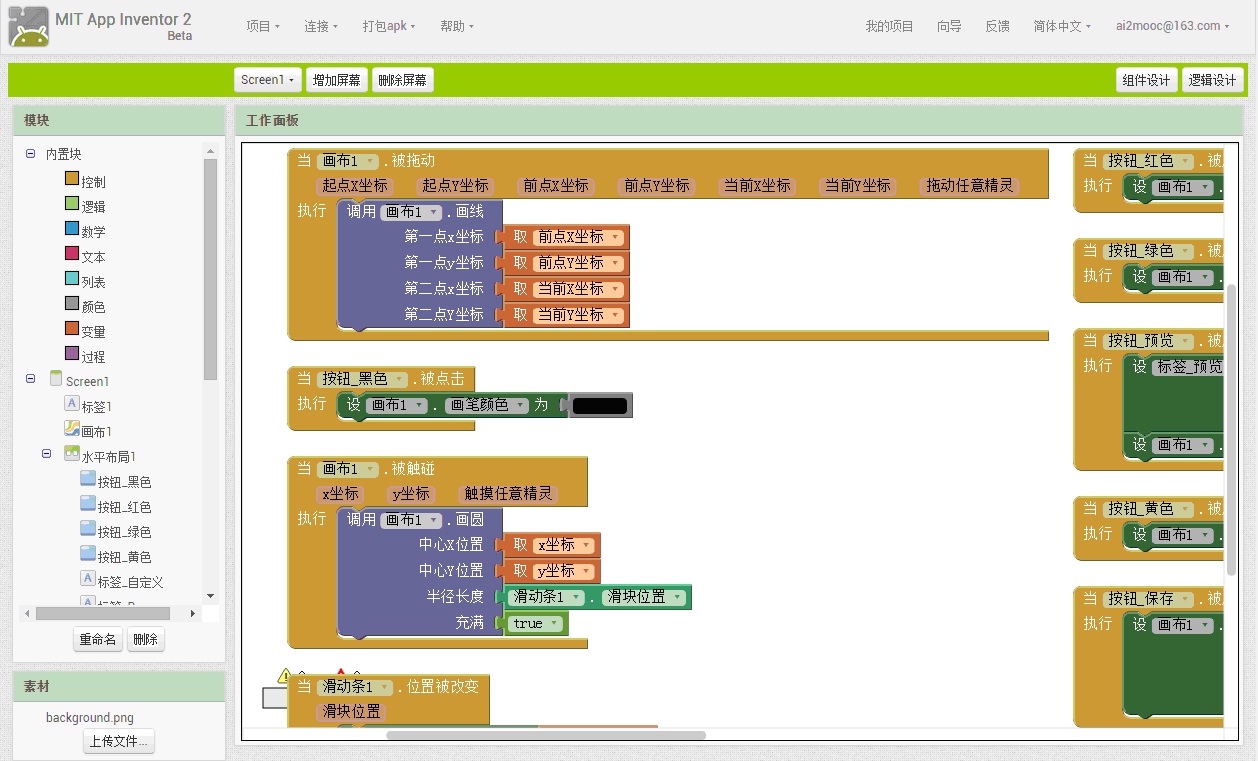
Task: Click the workspace horizontal scrollbar
Action: coord(546,735)
